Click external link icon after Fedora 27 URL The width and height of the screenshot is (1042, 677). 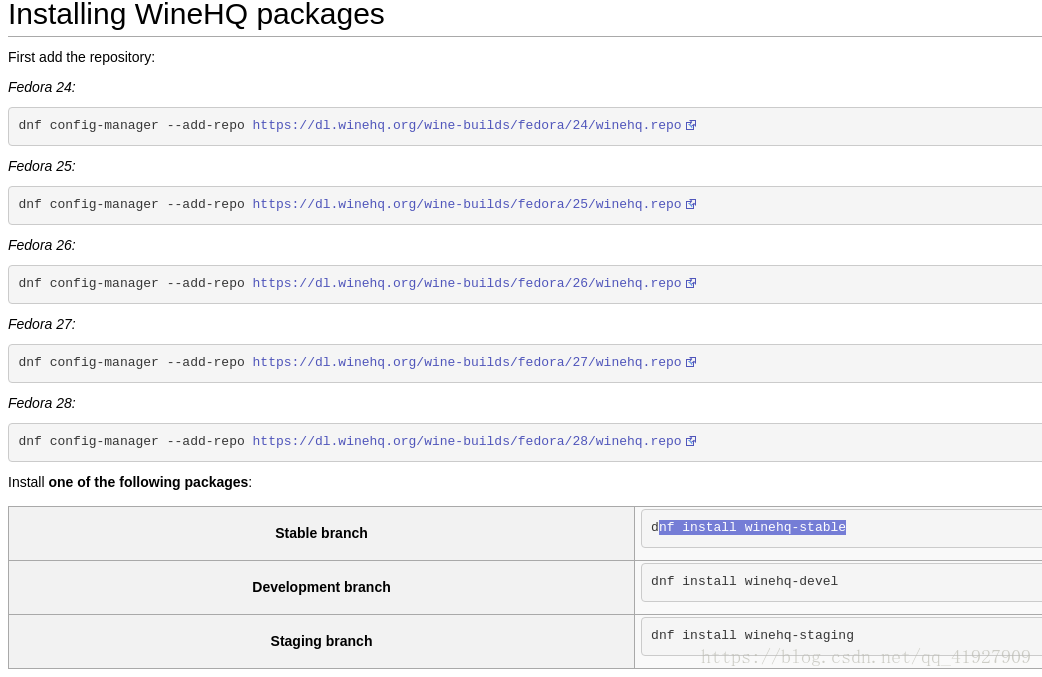691,362
